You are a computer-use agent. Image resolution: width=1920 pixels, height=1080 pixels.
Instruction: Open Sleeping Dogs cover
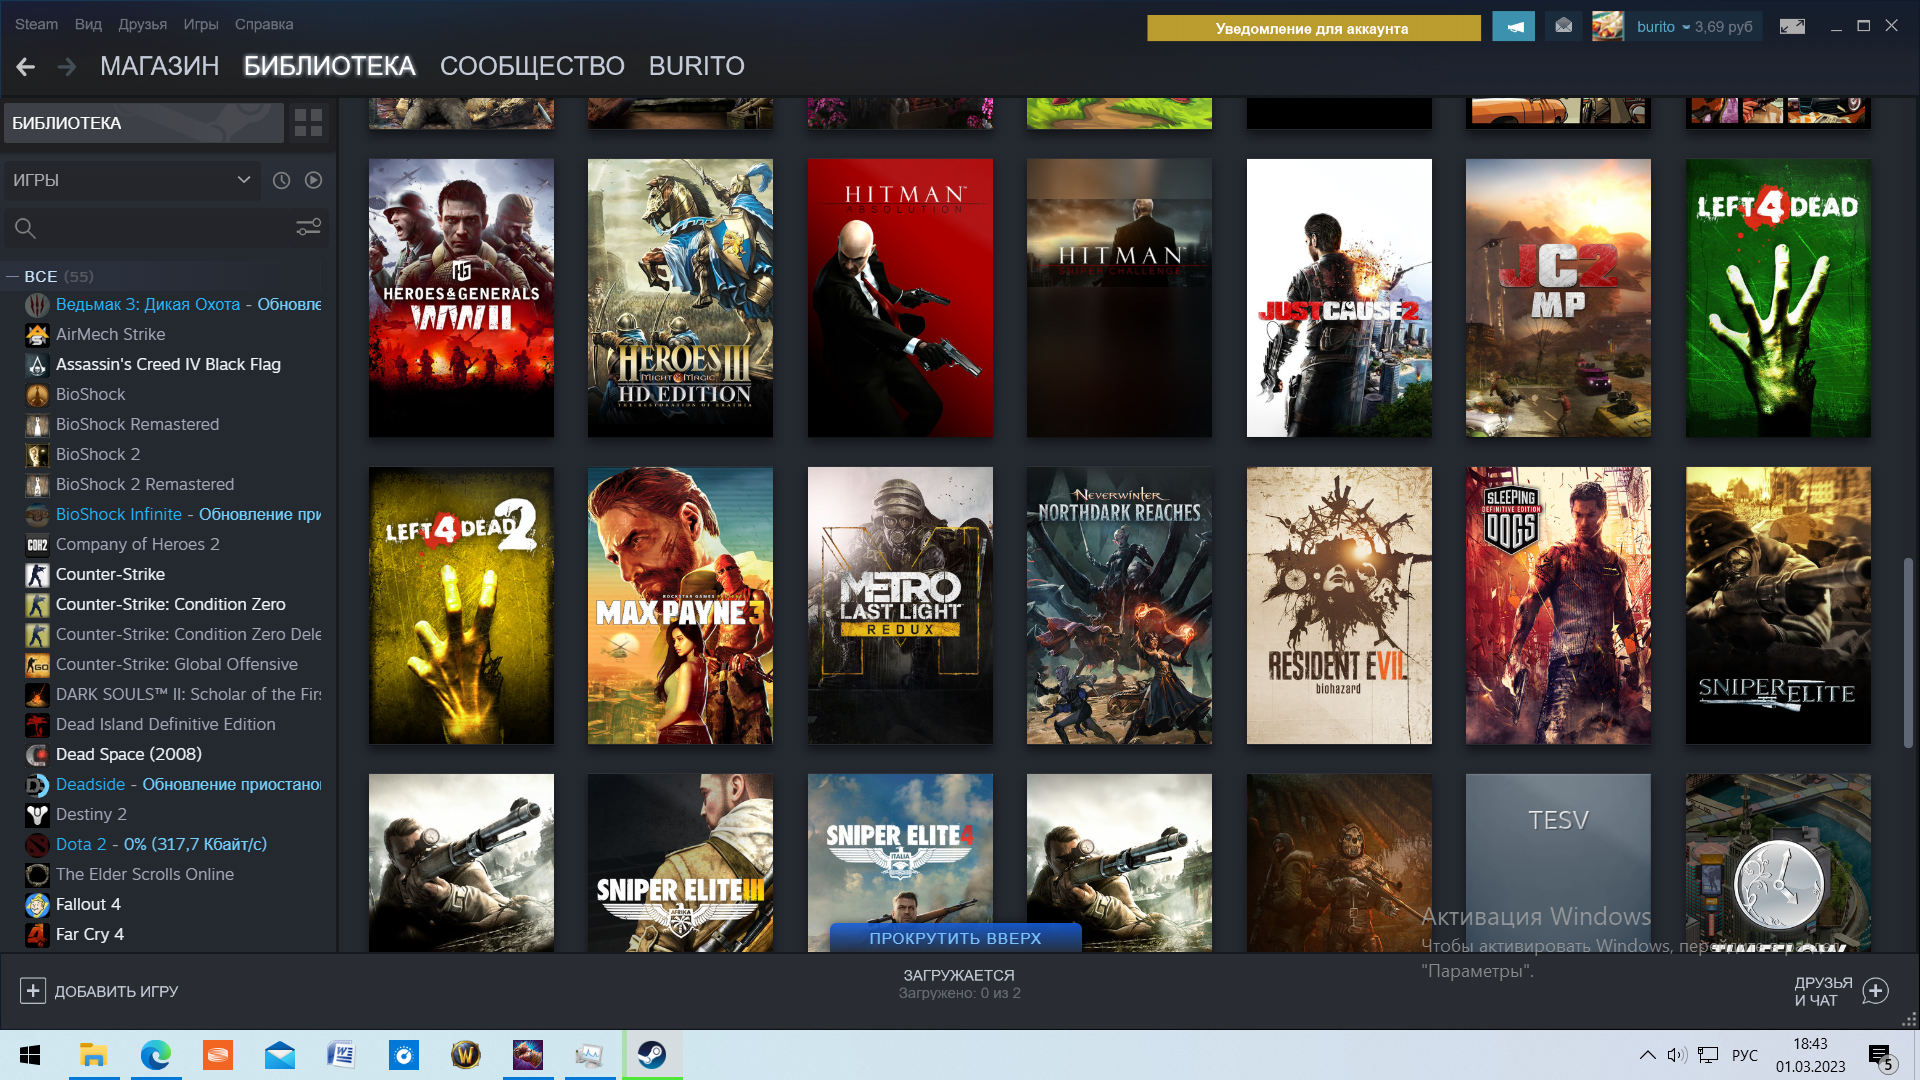click(x=1558, y=605)
